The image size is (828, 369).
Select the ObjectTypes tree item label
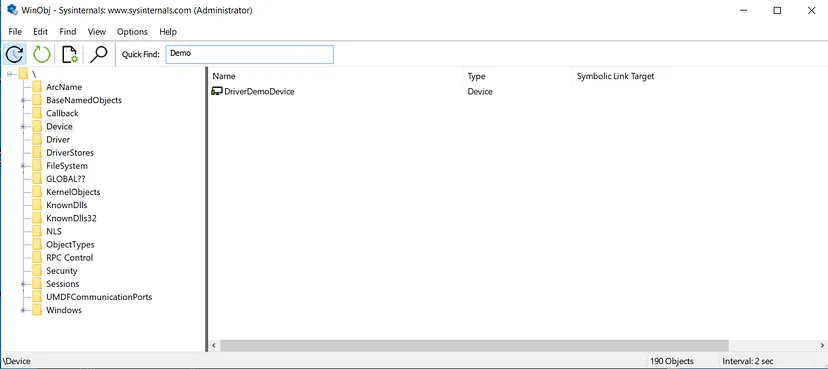click(x=70, y=244)
